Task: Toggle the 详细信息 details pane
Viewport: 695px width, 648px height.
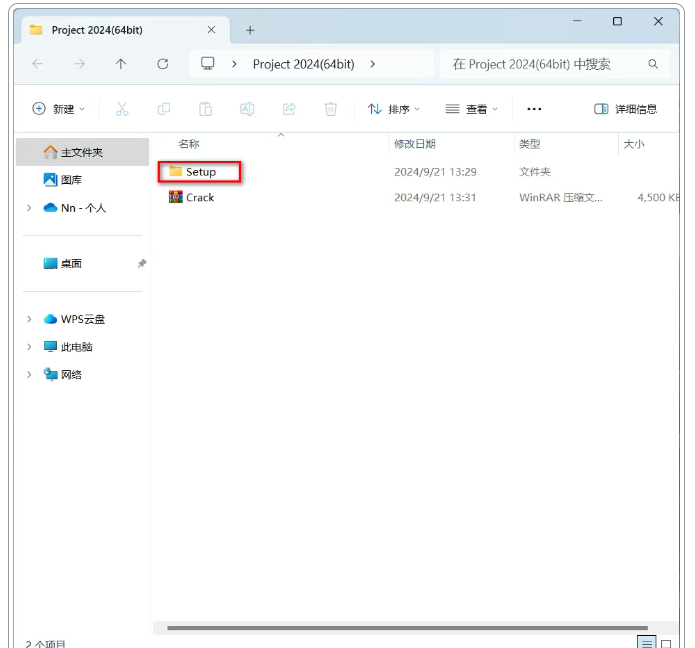Action: [x=625, y=109]
